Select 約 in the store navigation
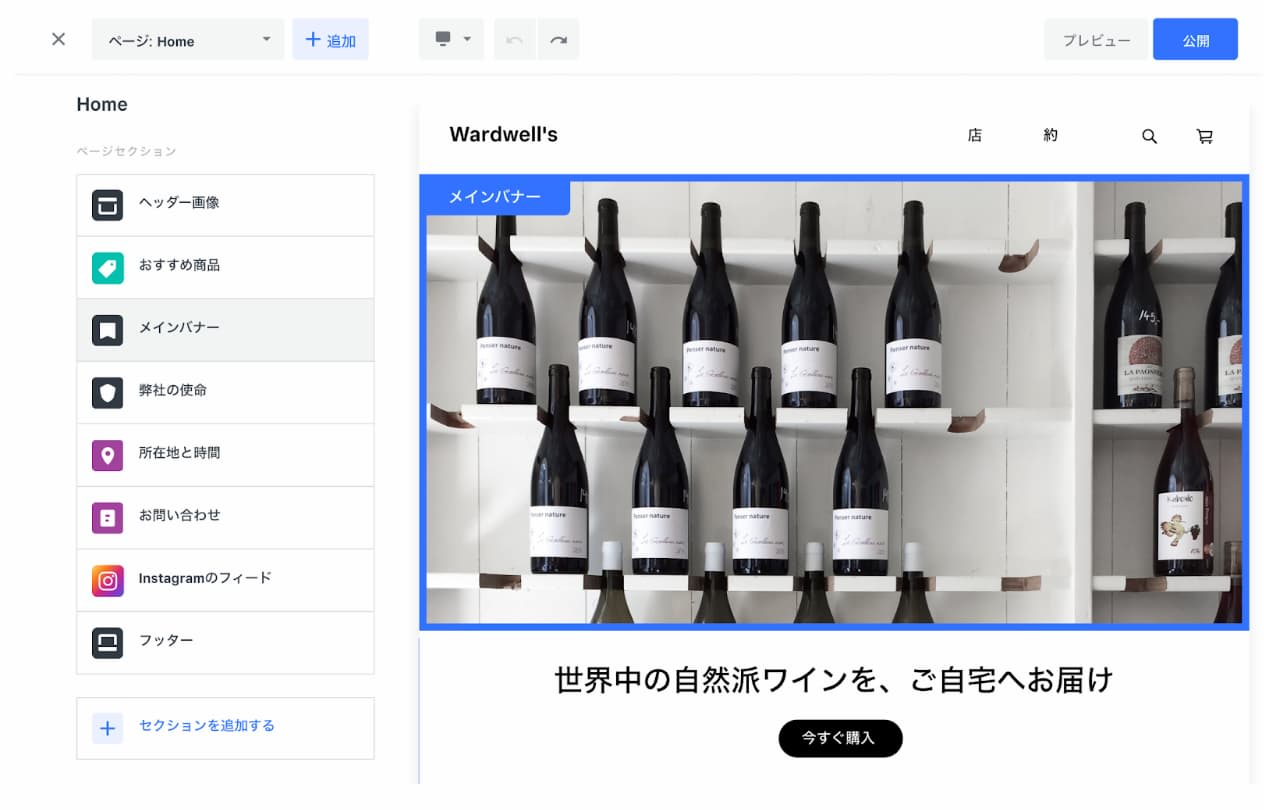This screenshot has height=810, width=1264. (x=1051, y=136)
